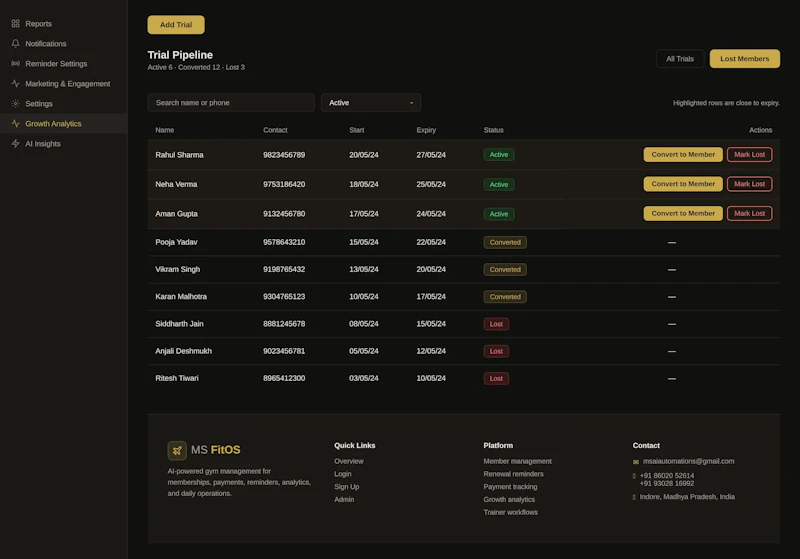Open the Overview footer link
Viewport: 800px width, 559px height.
[348, 461]
